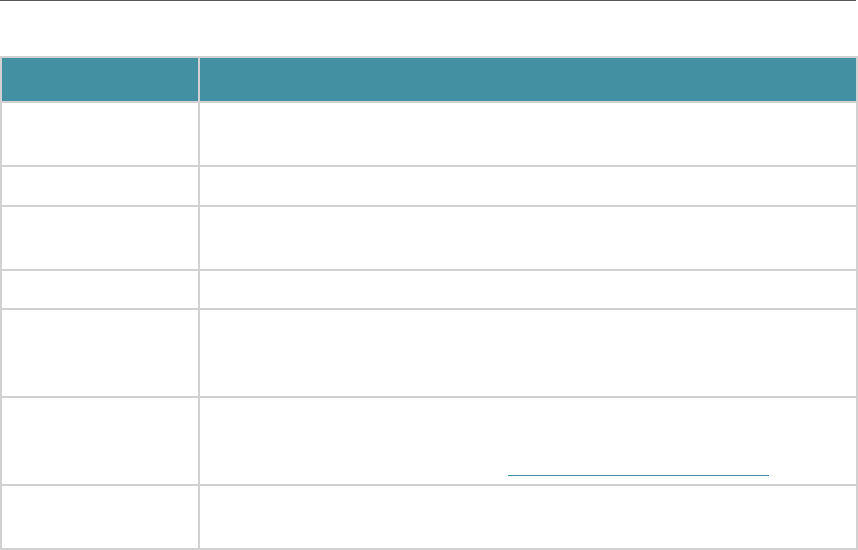Click the fourth row's right cell
This screenshot has height=550, width=858.
pyautogui.click(x=527, y=288)
